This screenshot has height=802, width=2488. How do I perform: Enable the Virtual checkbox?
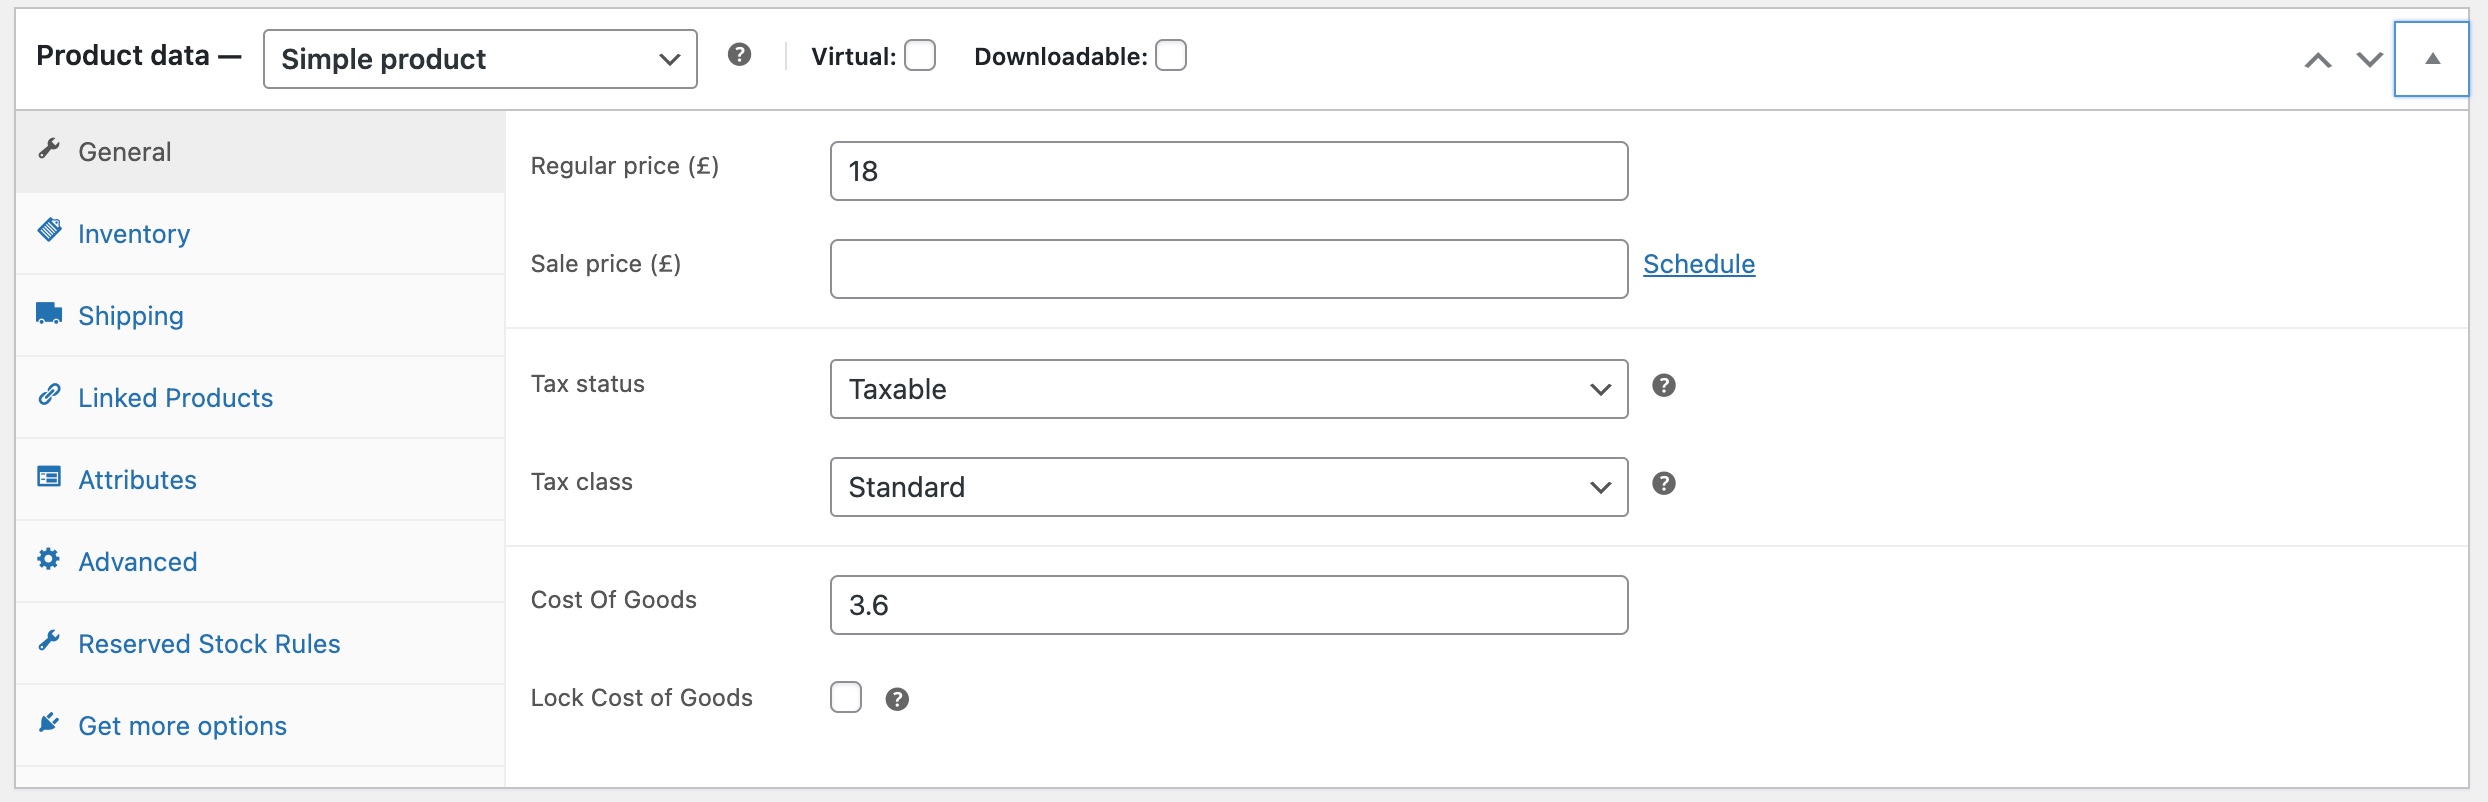coord(920,55)
